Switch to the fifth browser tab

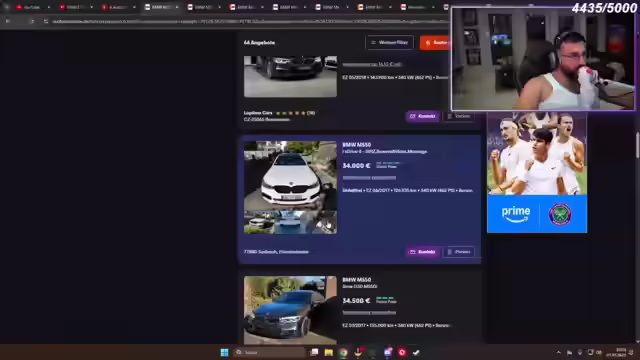coord(203,7)
